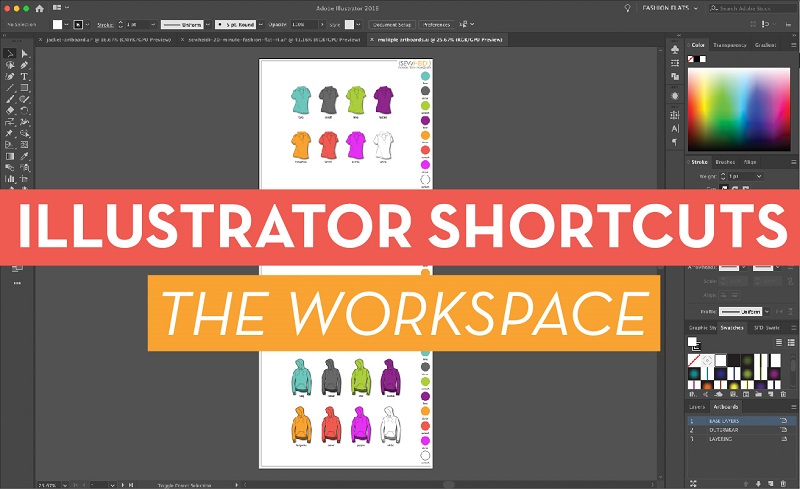Screen dimensions: 800x489
Task: Select the Line Segment tool
Action: click(x=10, y=88)
